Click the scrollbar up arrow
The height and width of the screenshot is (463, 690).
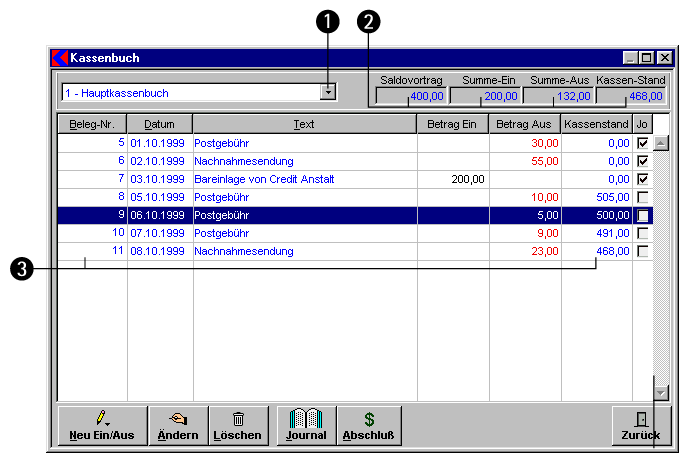(661, 142)
